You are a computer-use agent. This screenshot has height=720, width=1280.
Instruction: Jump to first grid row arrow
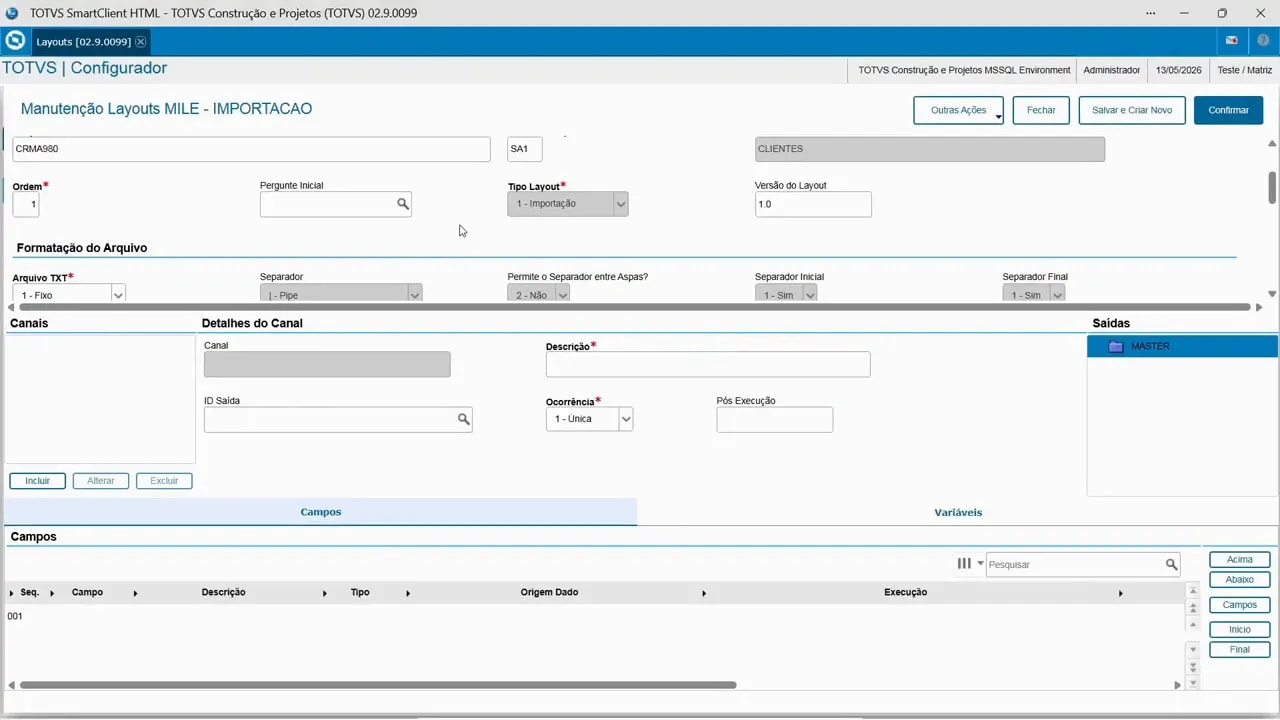click(1192, 591)
